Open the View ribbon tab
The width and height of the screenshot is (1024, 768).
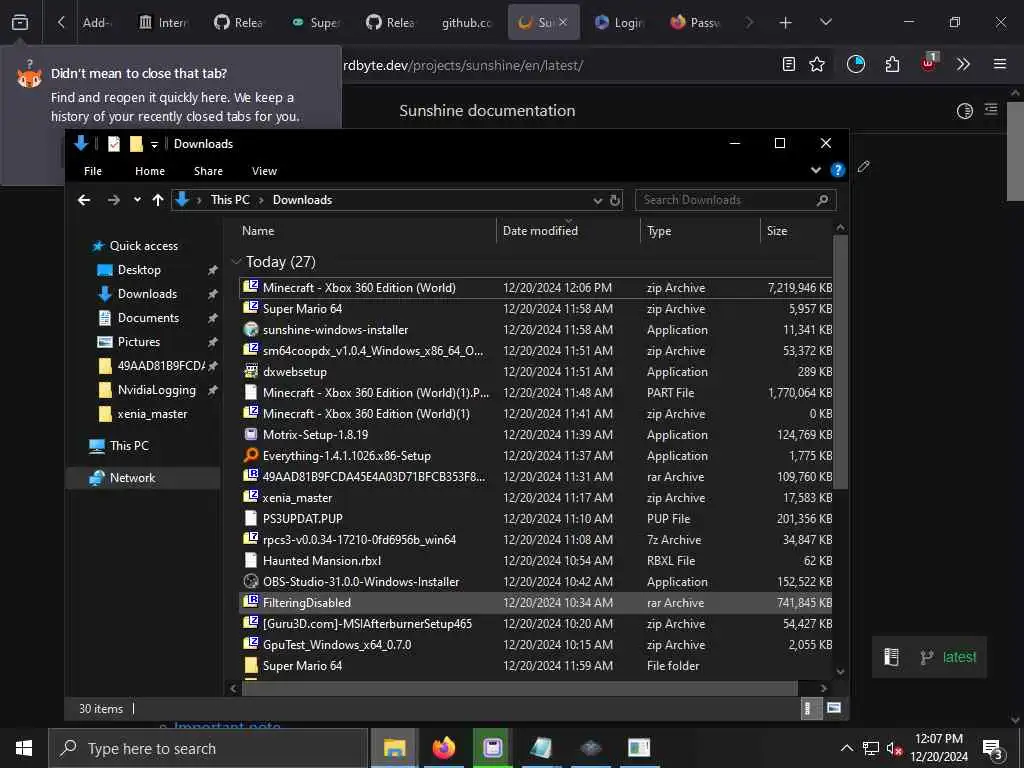coord(264,171)
